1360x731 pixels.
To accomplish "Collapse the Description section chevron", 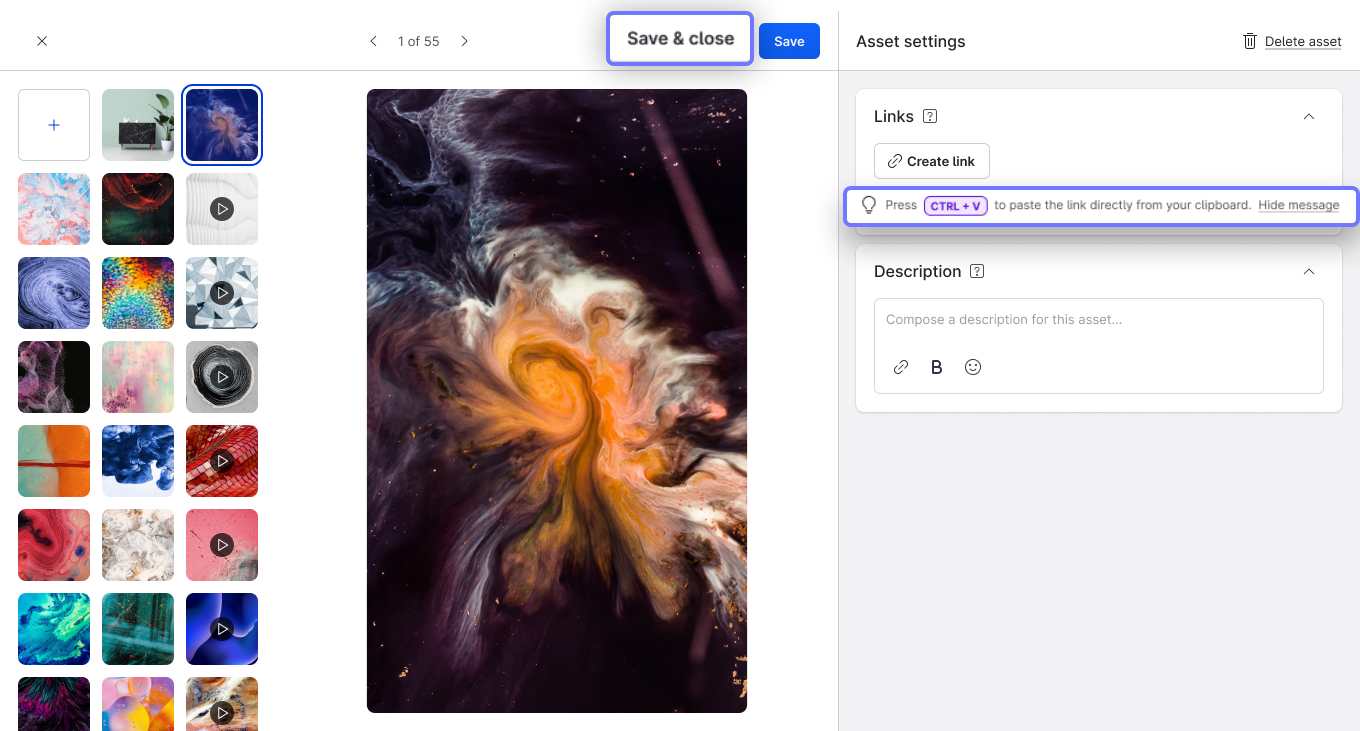I will pyautogui.click(x=1309, y=271).
